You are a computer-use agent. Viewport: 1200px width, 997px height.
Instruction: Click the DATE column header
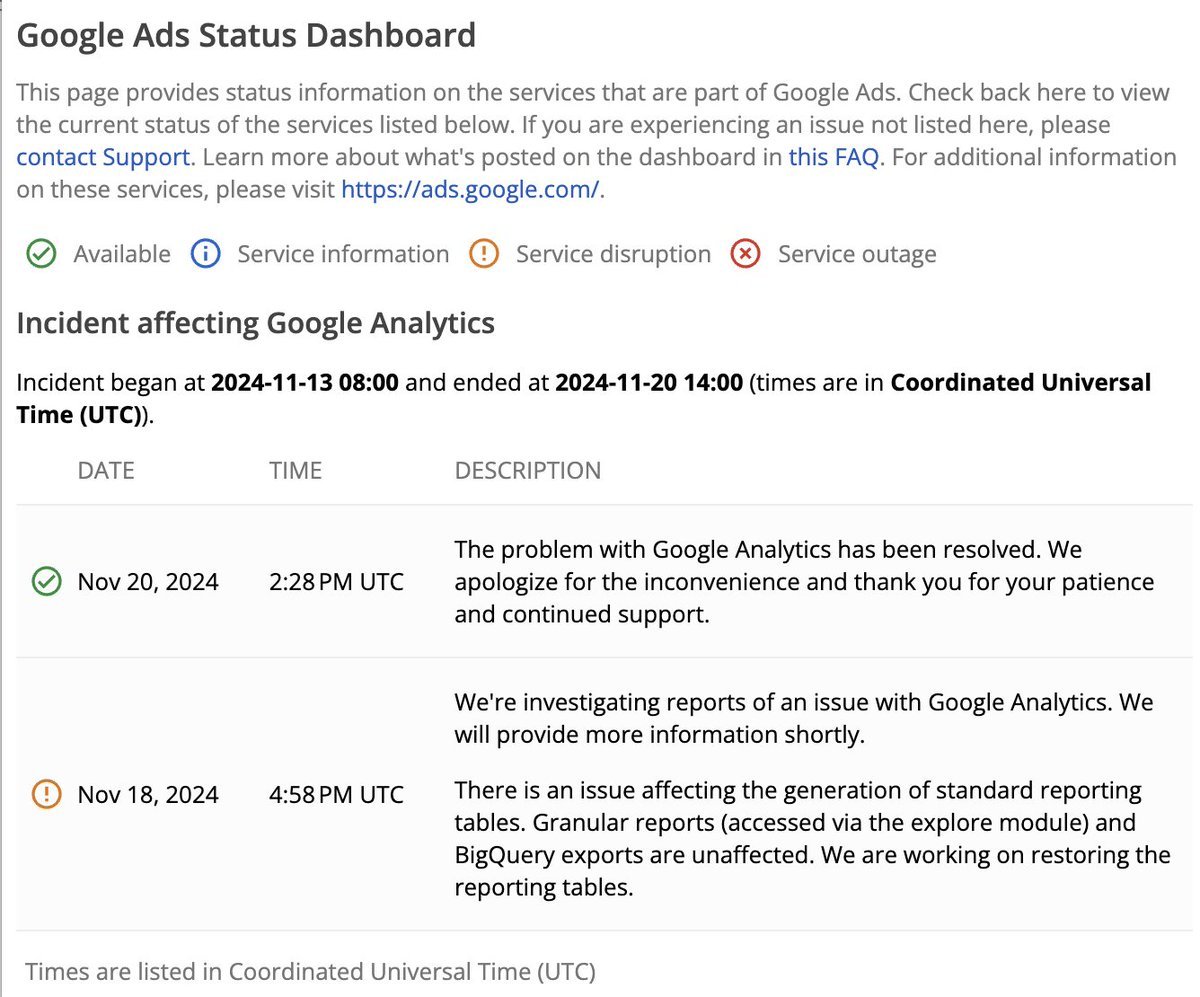point(106,470)
